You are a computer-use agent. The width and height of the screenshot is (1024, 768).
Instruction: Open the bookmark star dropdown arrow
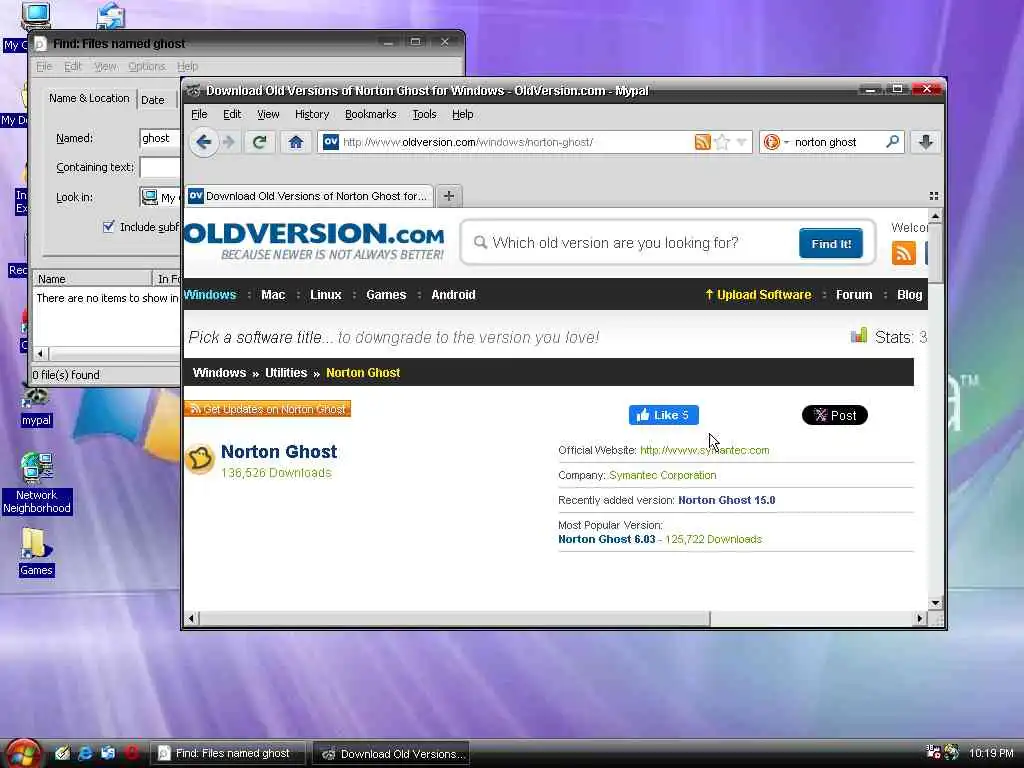(x=741, y=142)
